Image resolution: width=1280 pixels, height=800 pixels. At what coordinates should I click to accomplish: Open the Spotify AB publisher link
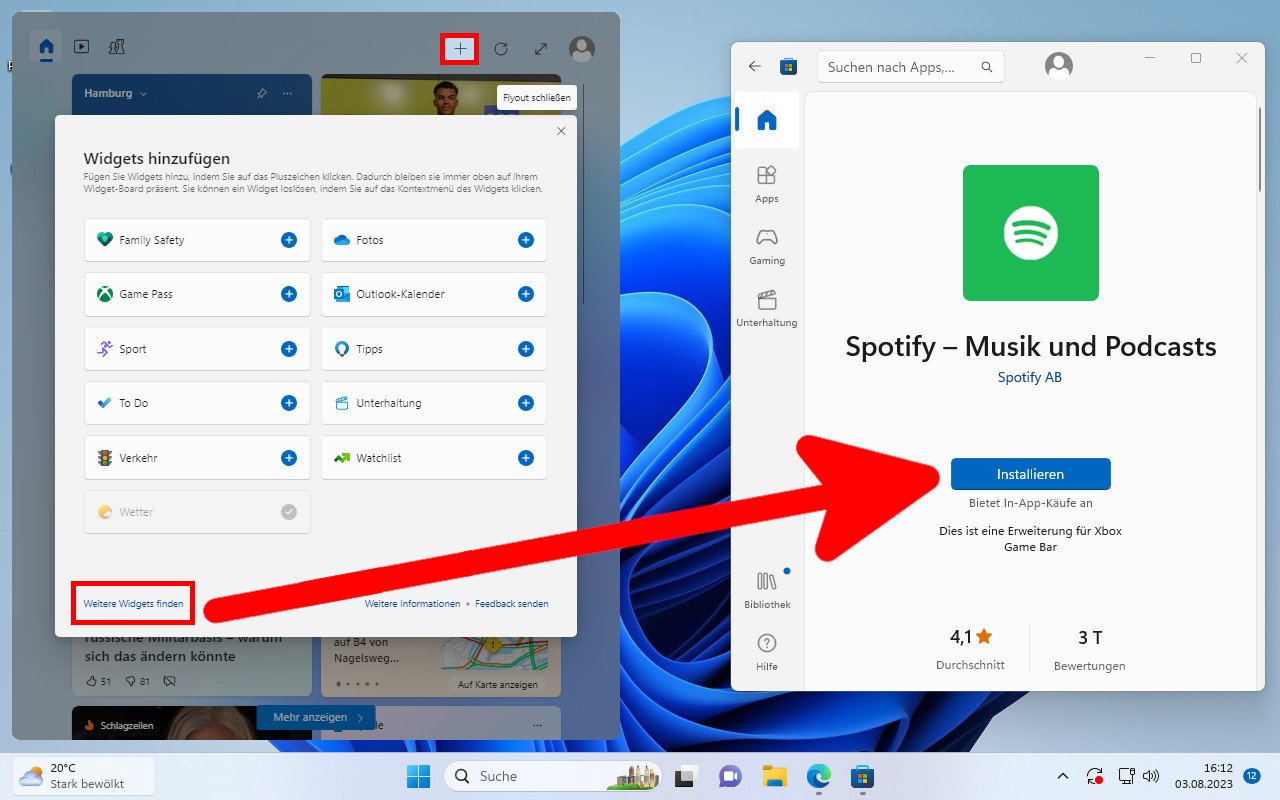tap(1030, 377)
